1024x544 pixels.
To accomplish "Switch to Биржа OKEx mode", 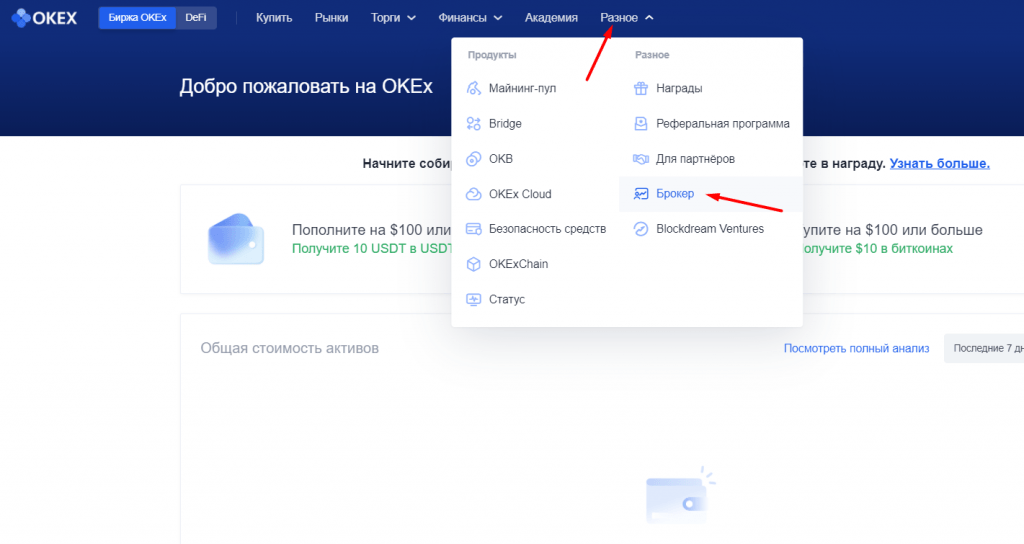I will (137, 18).
